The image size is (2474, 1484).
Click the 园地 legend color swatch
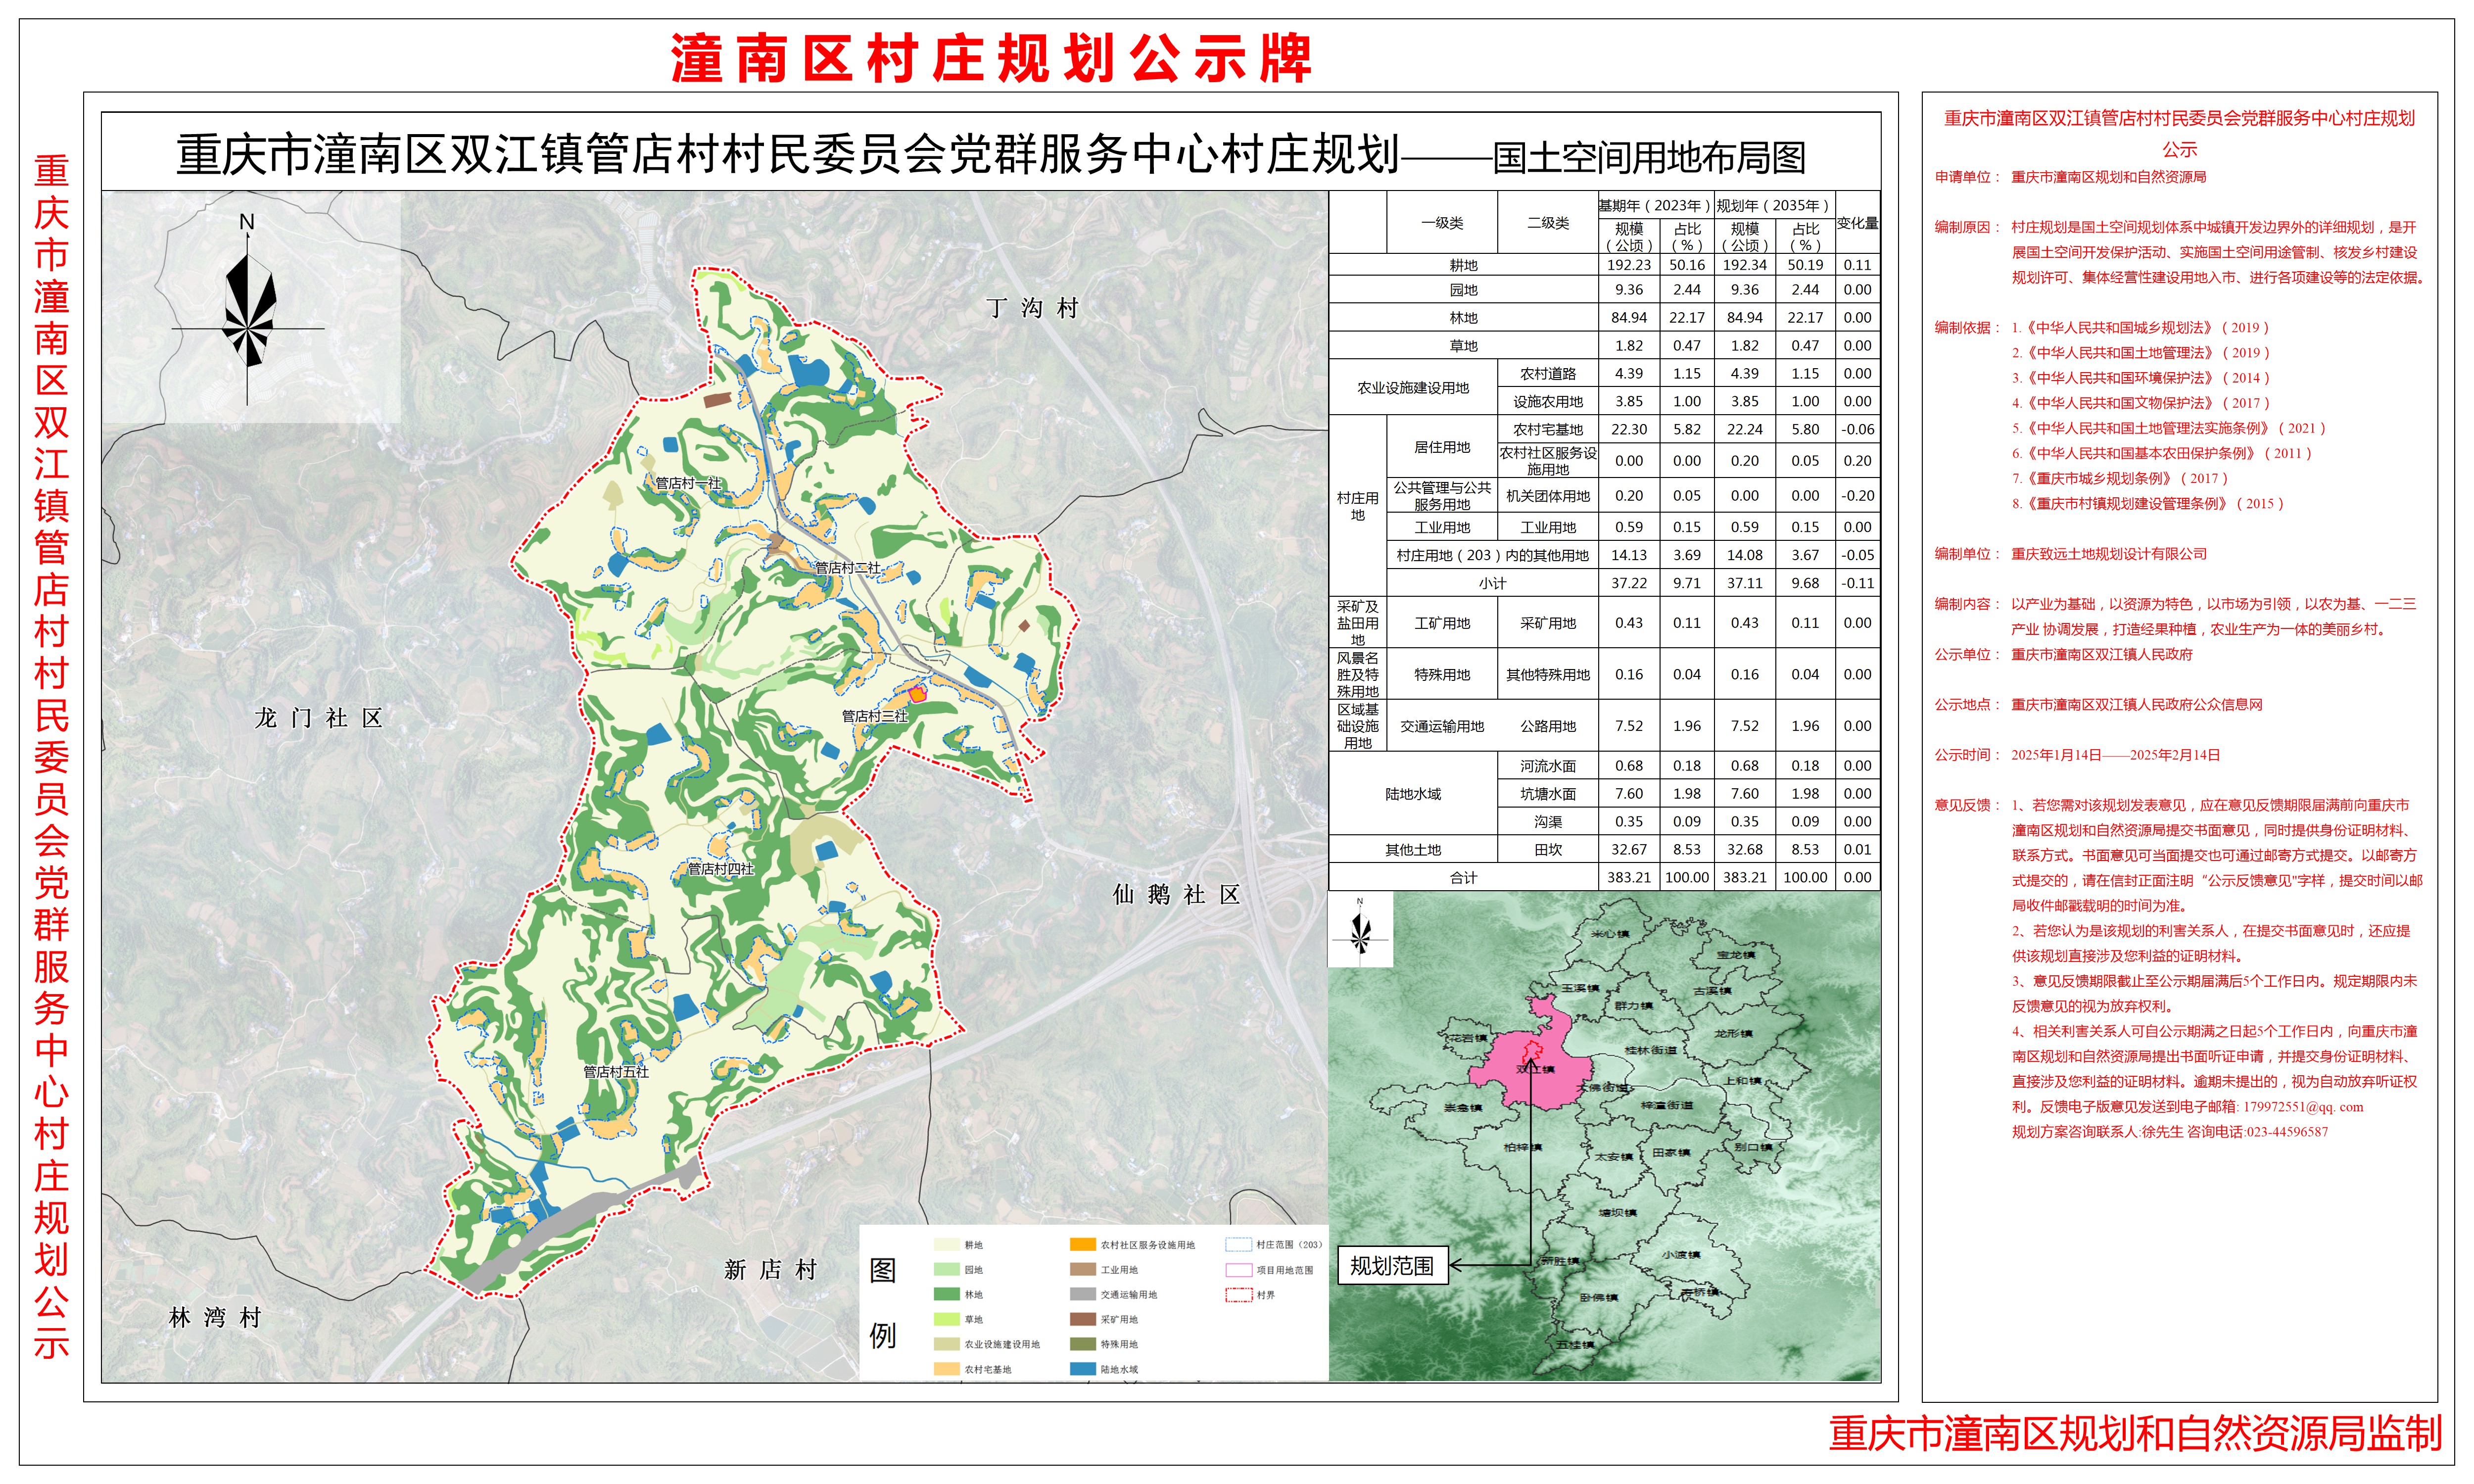point(946,1270)
